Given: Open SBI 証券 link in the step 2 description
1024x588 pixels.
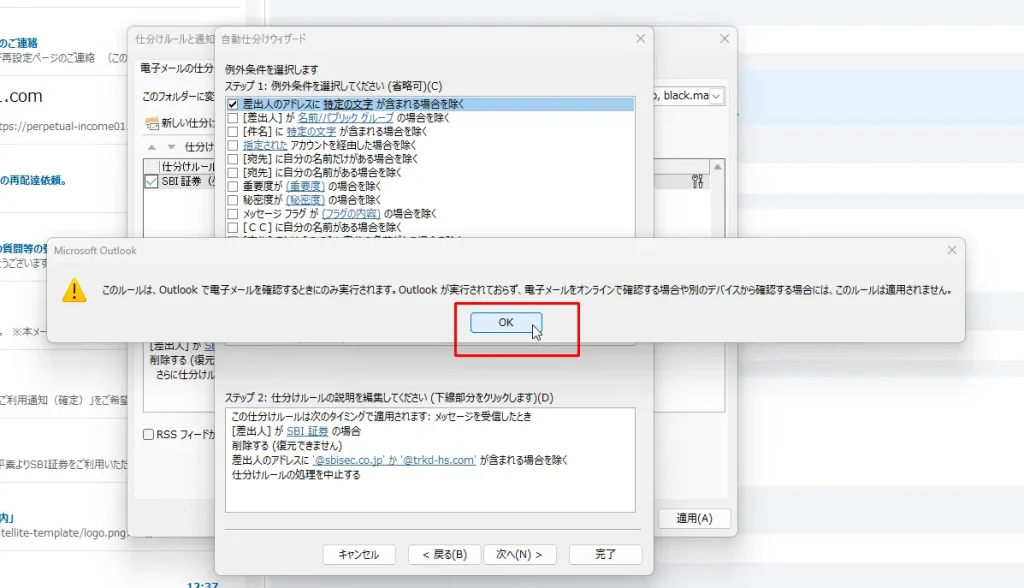Looking at the screenshot, I should tap(307, 431).
